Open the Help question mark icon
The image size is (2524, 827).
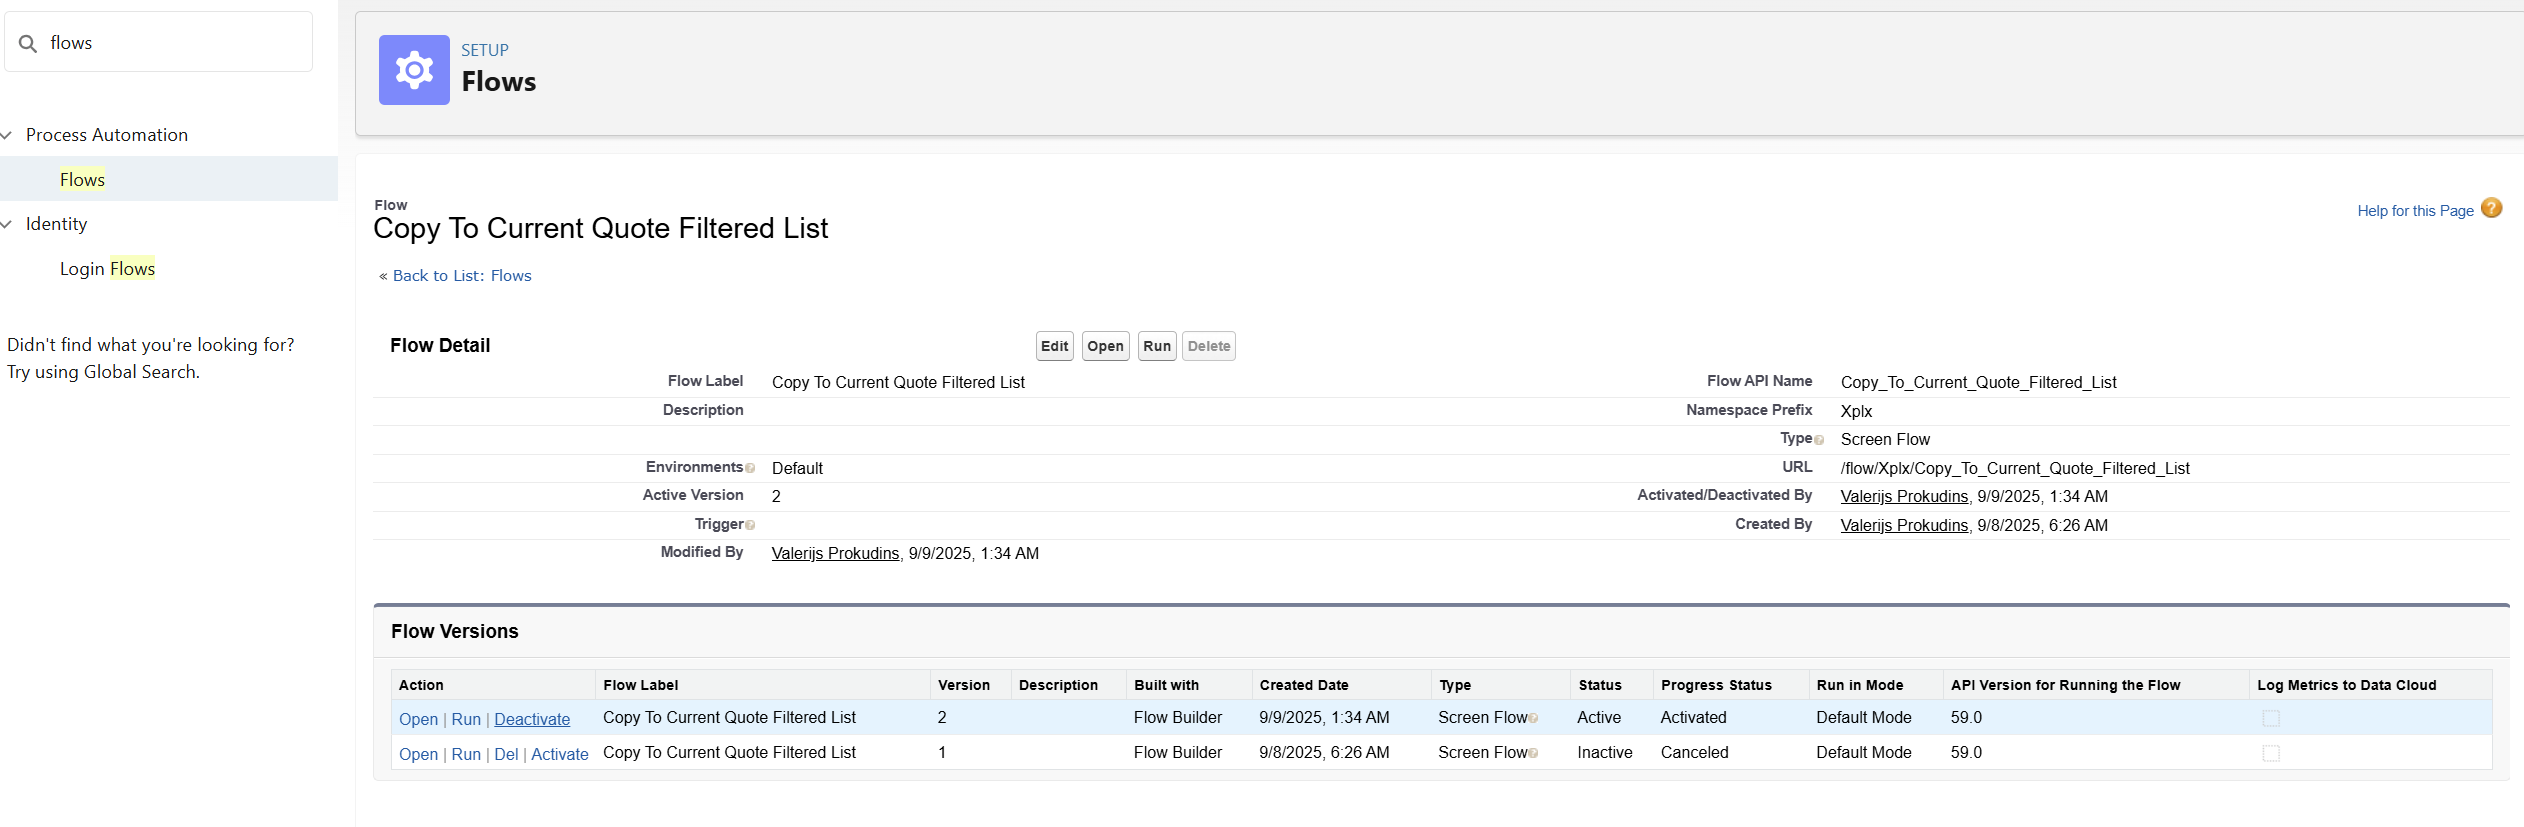[2492, 208]
